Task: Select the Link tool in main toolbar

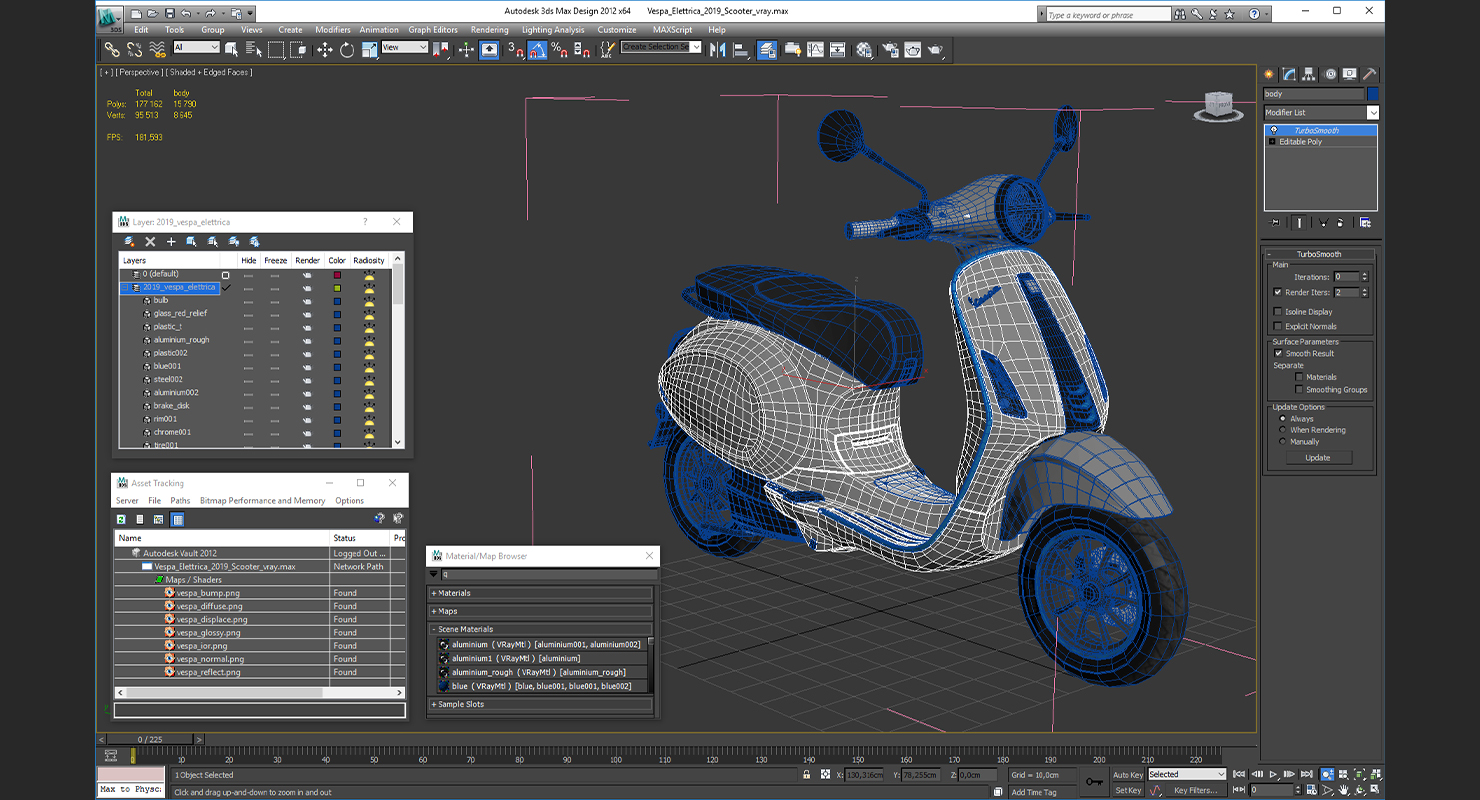Action: point(111,49)
